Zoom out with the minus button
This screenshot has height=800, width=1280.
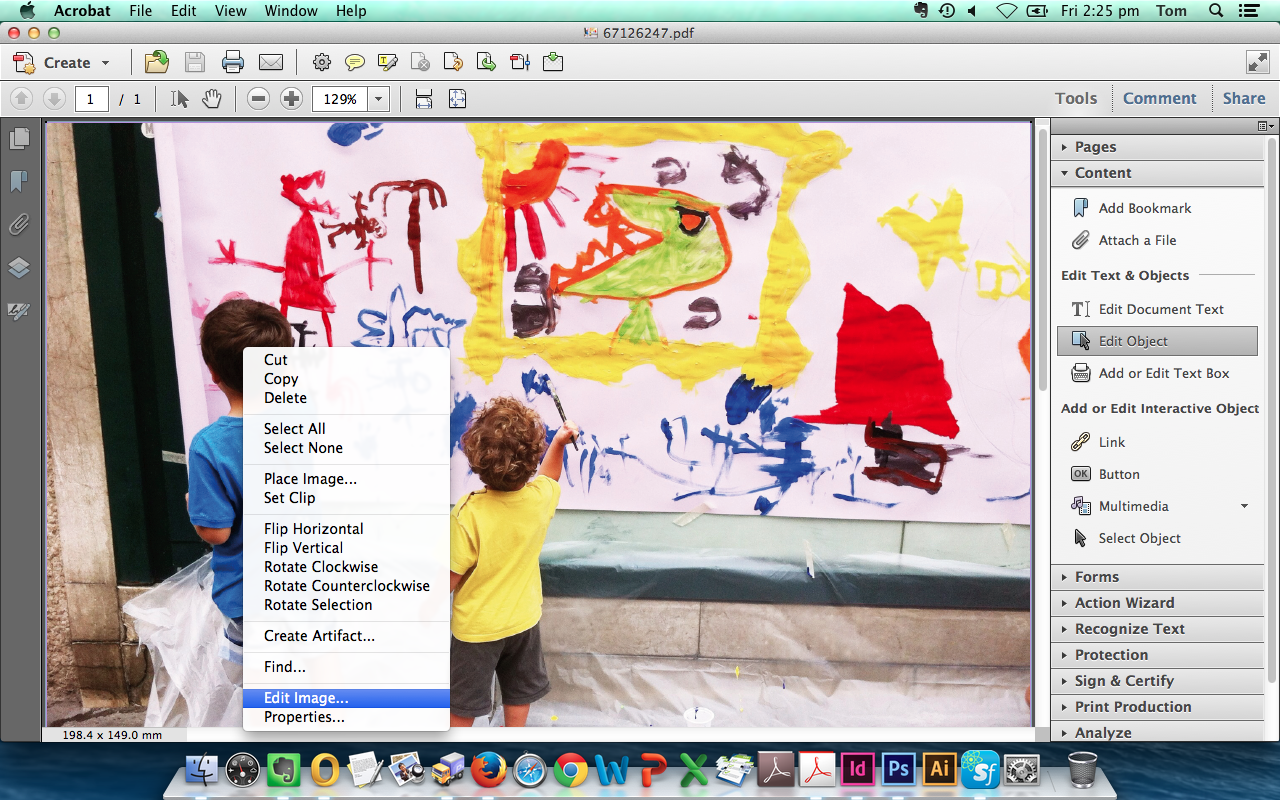259,99
